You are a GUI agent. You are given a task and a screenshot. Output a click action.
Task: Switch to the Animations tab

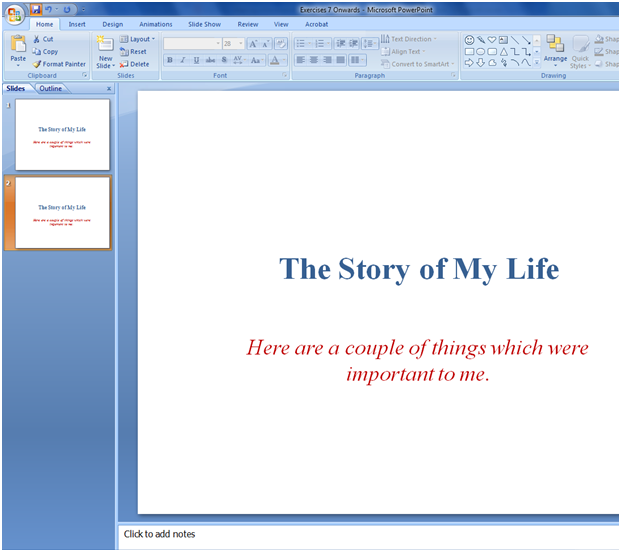click(x=156, y=24)
